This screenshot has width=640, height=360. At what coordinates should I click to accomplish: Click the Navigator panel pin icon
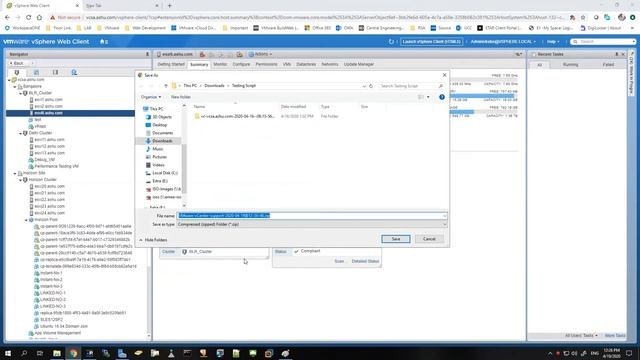click(147, 54)
